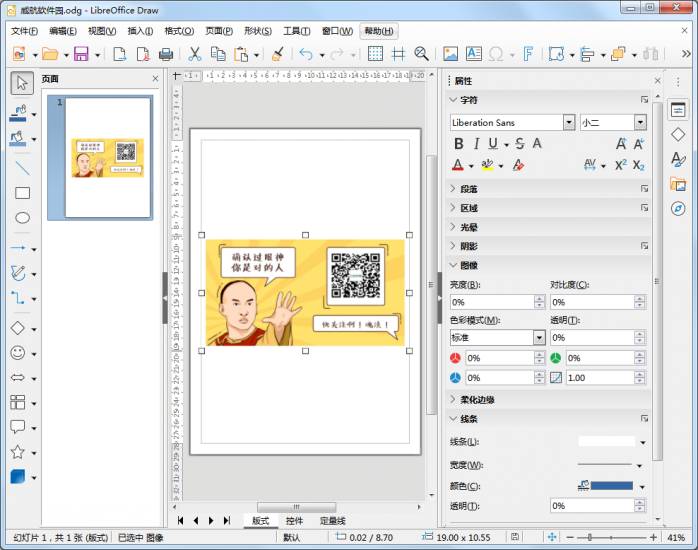Image resolution: width=698 pixels, height=550 pixels.
Task: Toggle Bold formatting in the character section
Action: [x=459, y=144]
